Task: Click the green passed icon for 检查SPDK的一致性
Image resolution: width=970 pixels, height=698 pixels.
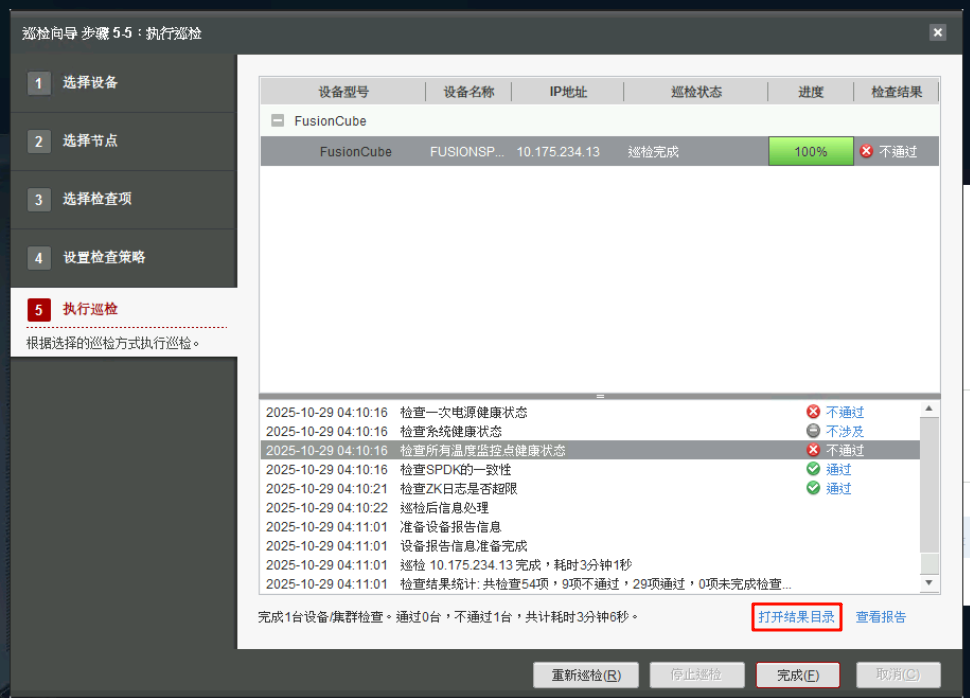Action: point(813,469)
